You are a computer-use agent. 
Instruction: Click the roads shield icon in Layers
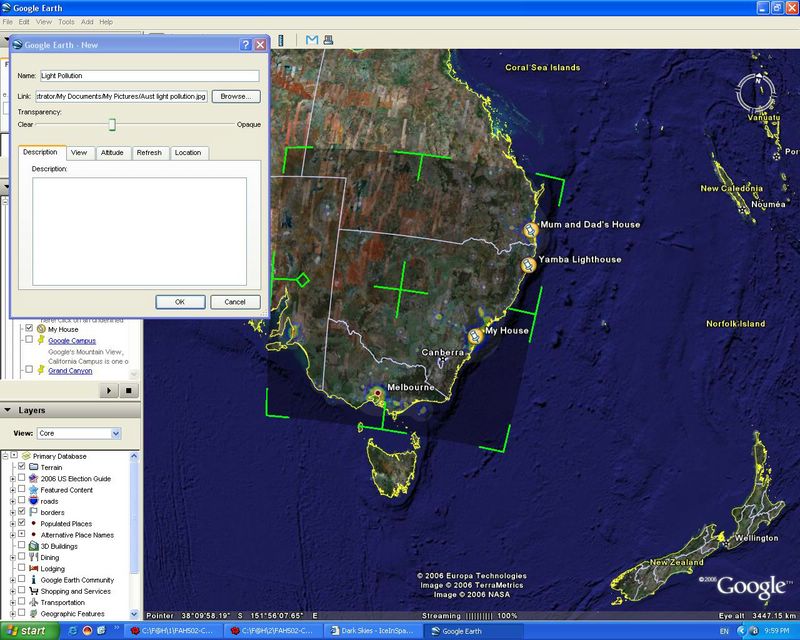coord(34,500)
